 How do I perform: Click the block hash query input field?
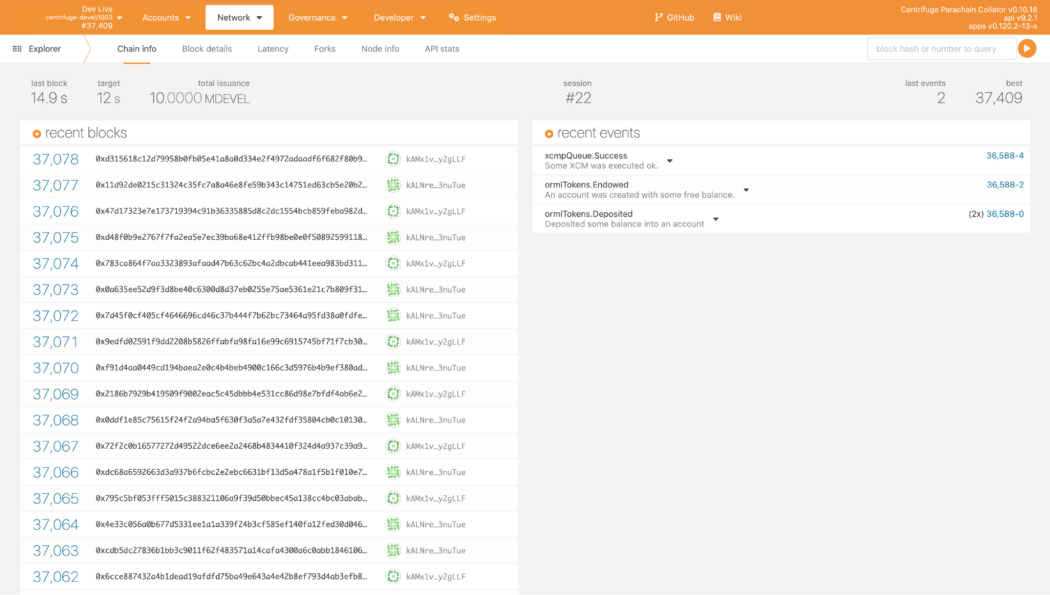point(942,49)
